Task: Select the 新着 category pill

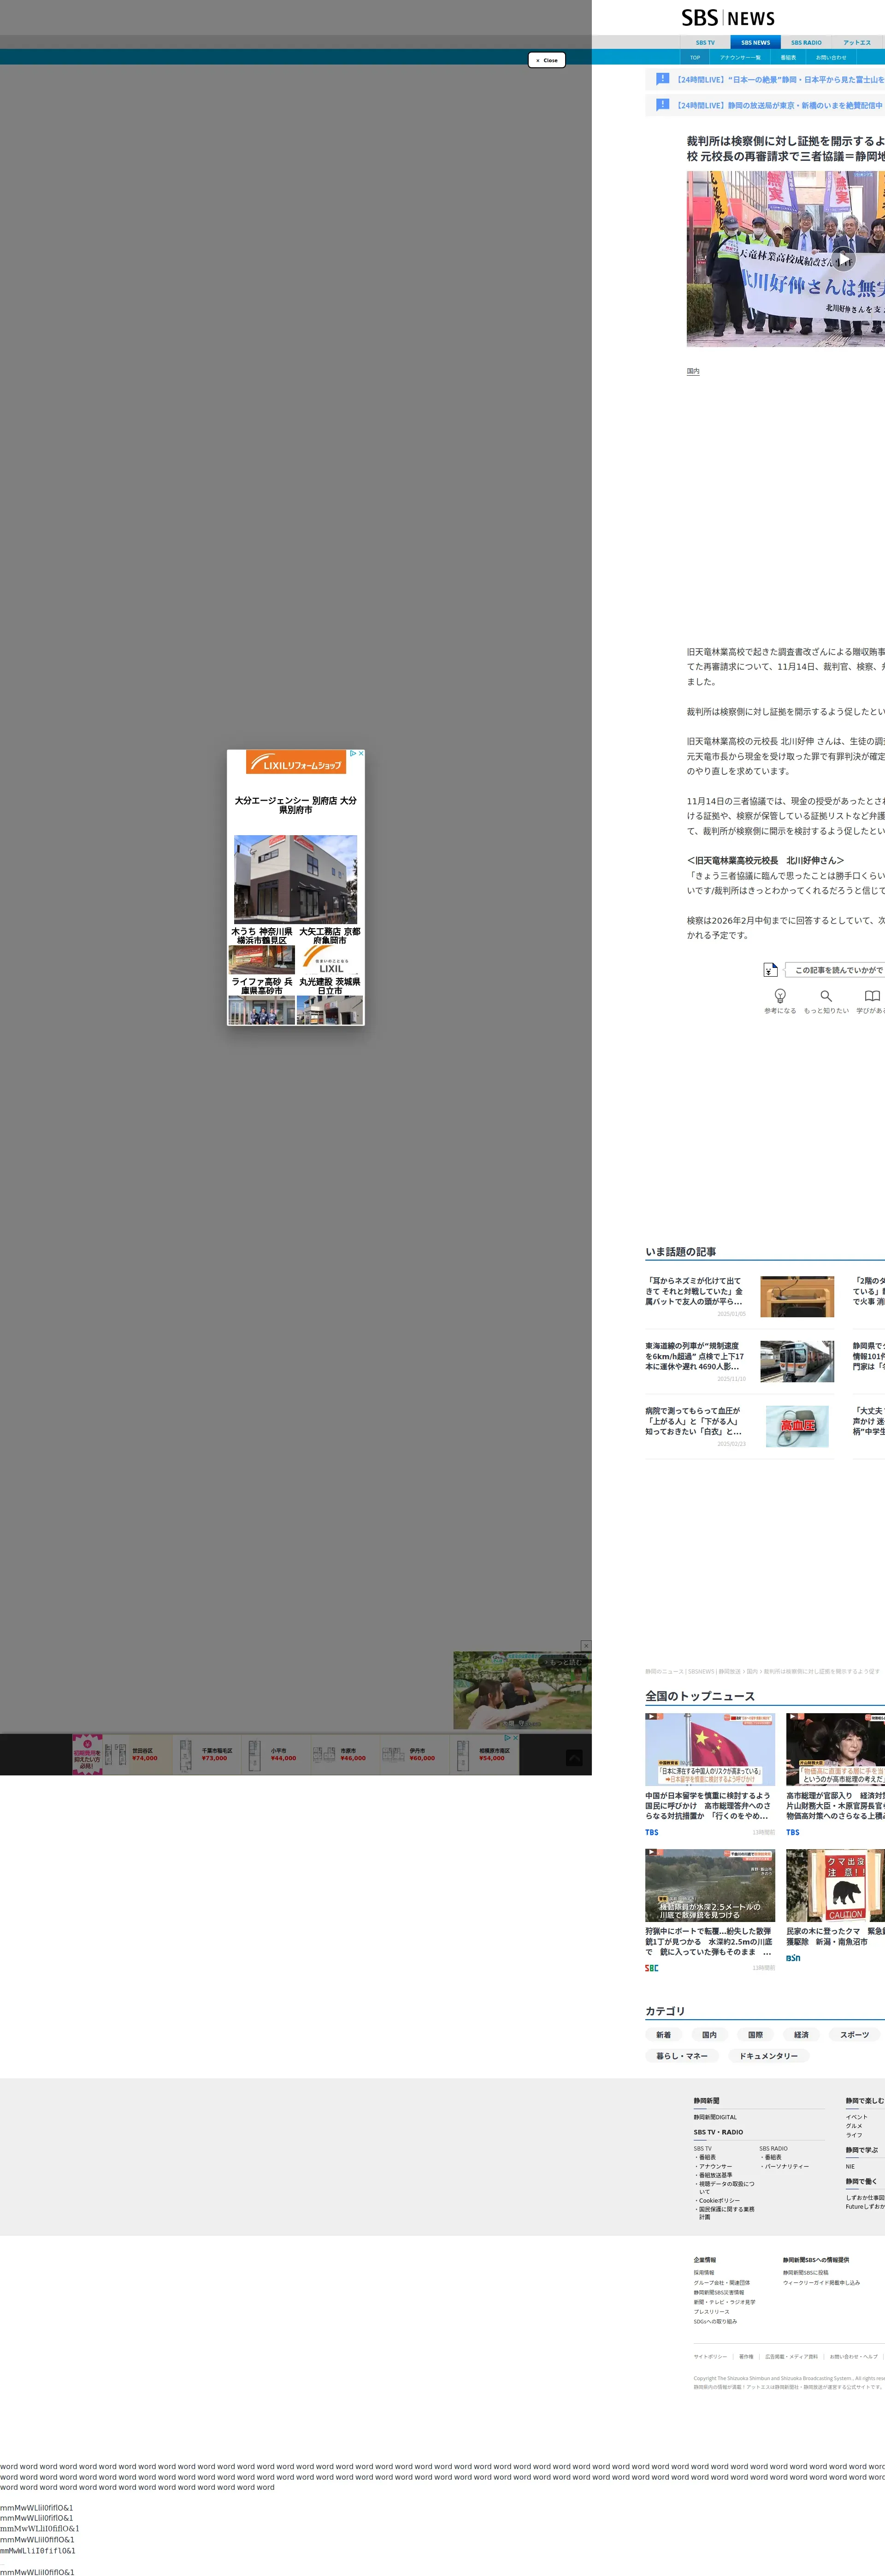Action: pos(664,2034)
